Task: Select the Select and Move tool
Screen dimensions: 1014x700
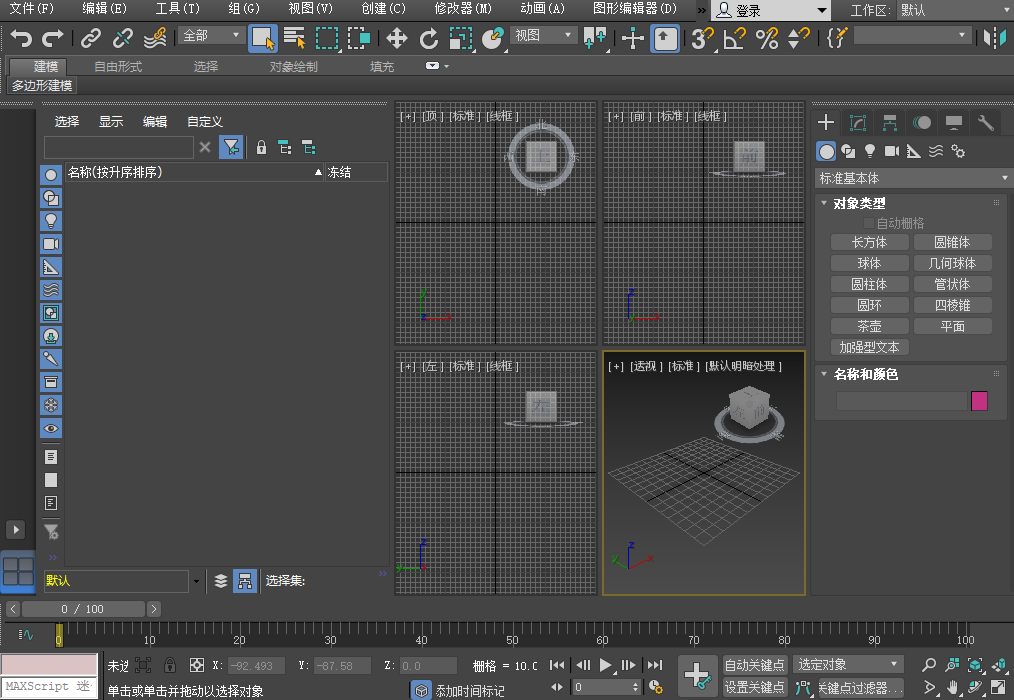Action: click(x=397, y=38)
